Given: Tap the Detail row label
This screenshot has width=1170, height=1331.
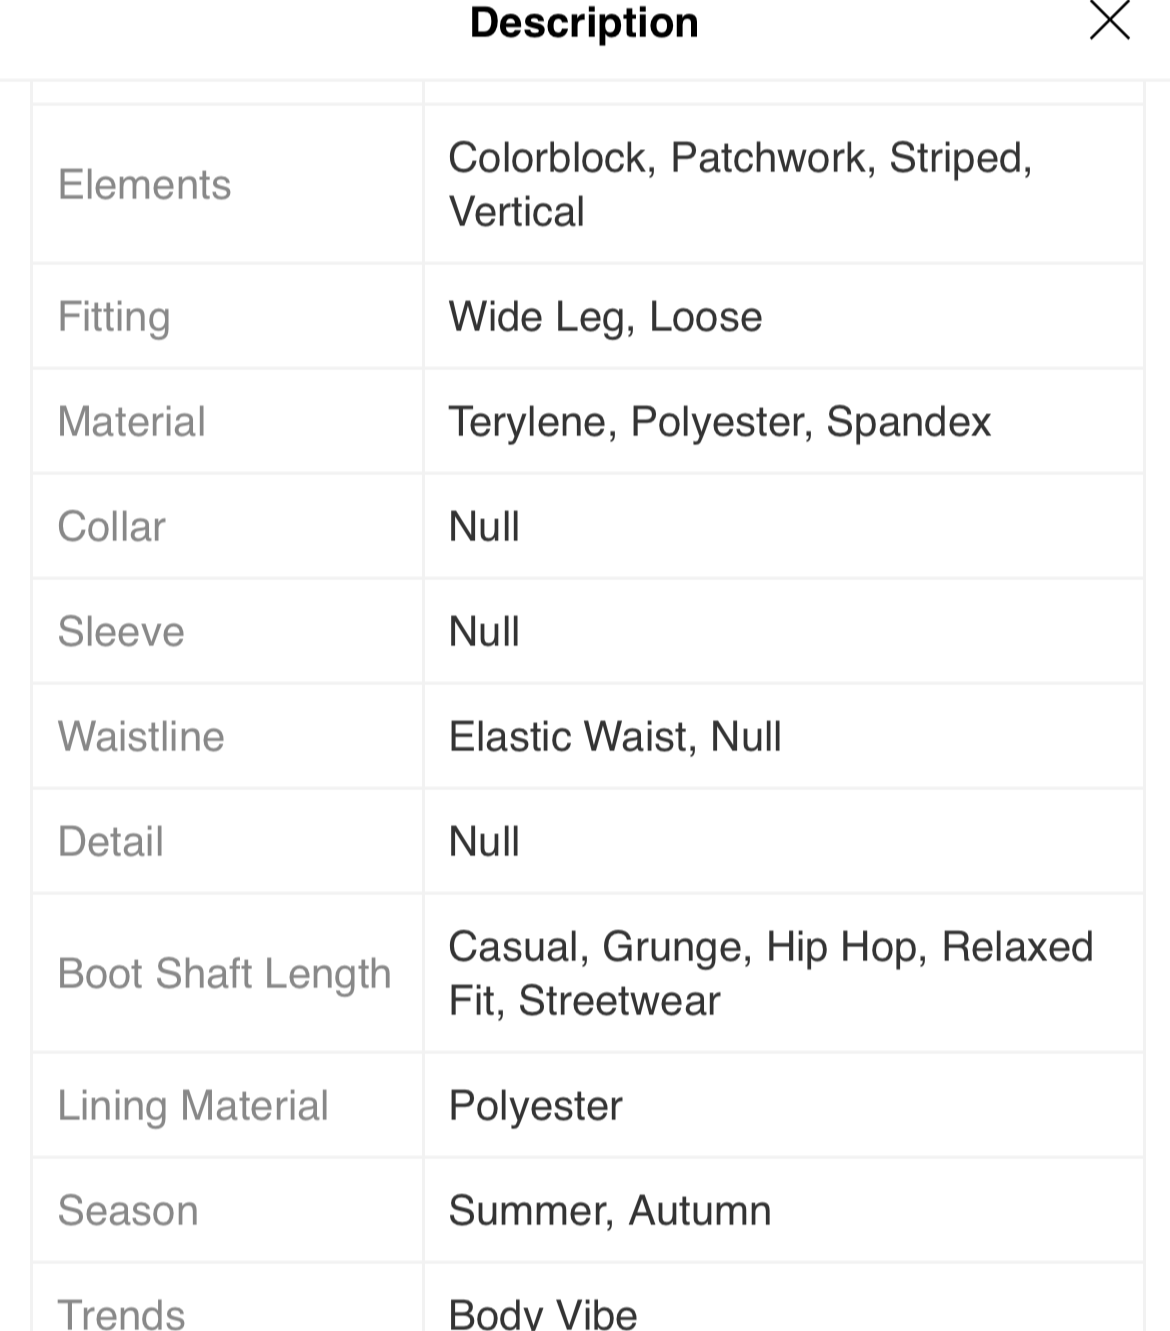Looking at the screenshot, I should tap(110, 842).
